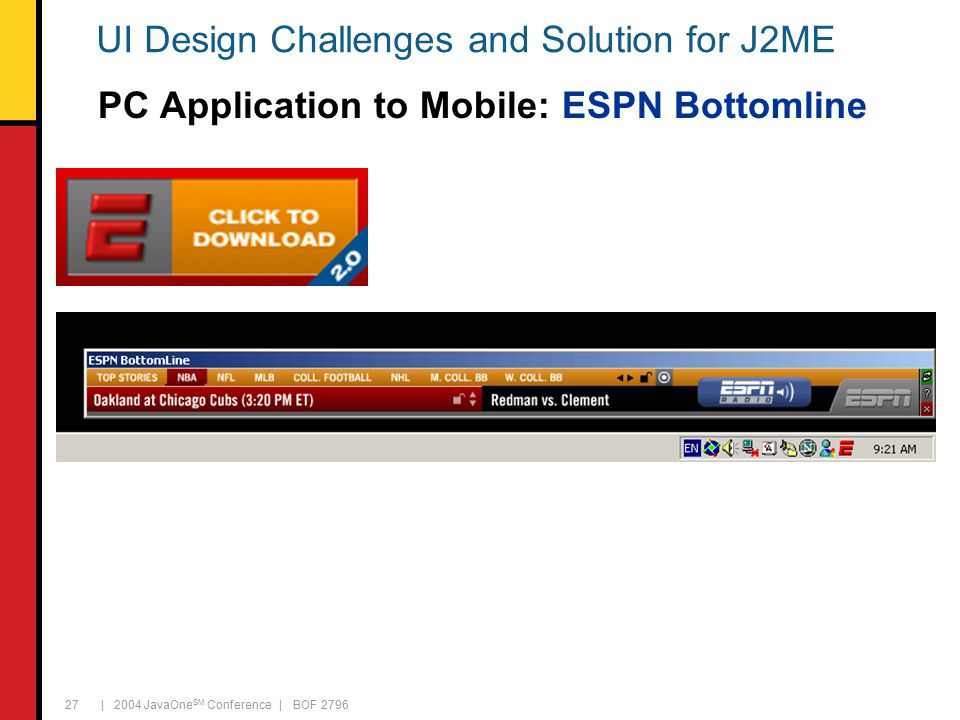
Task: Select the W. COLL. BB tab
Action: pos(533,378)
